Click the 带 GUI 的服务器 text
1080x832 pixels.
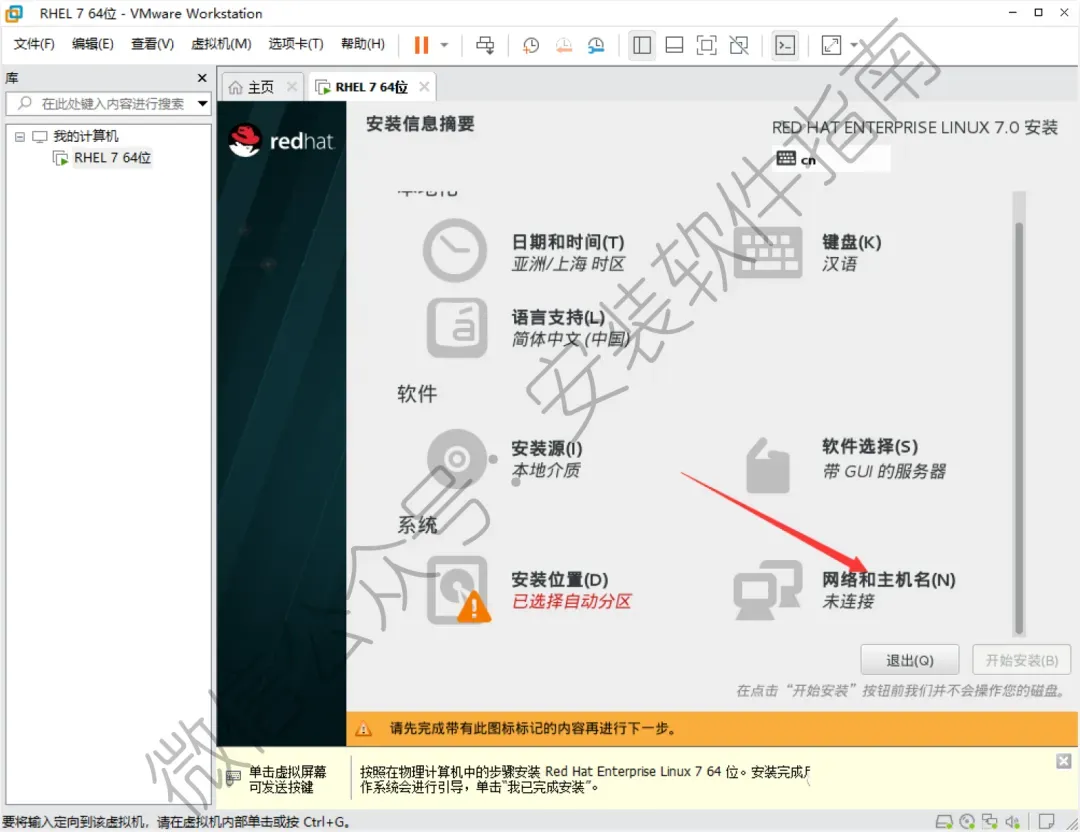click(x=884, y=472)
